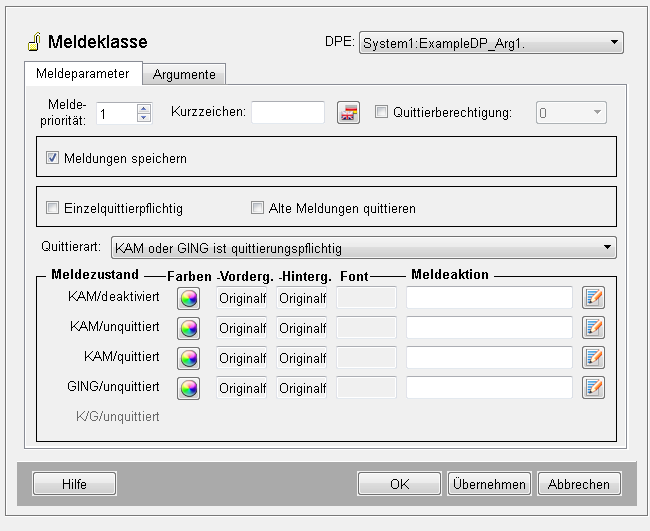Image resolution: width=650 pixels, height=531 pixels.
Task: Click into the Kurzzeichen text field
Action: click(x=288, y=113)
